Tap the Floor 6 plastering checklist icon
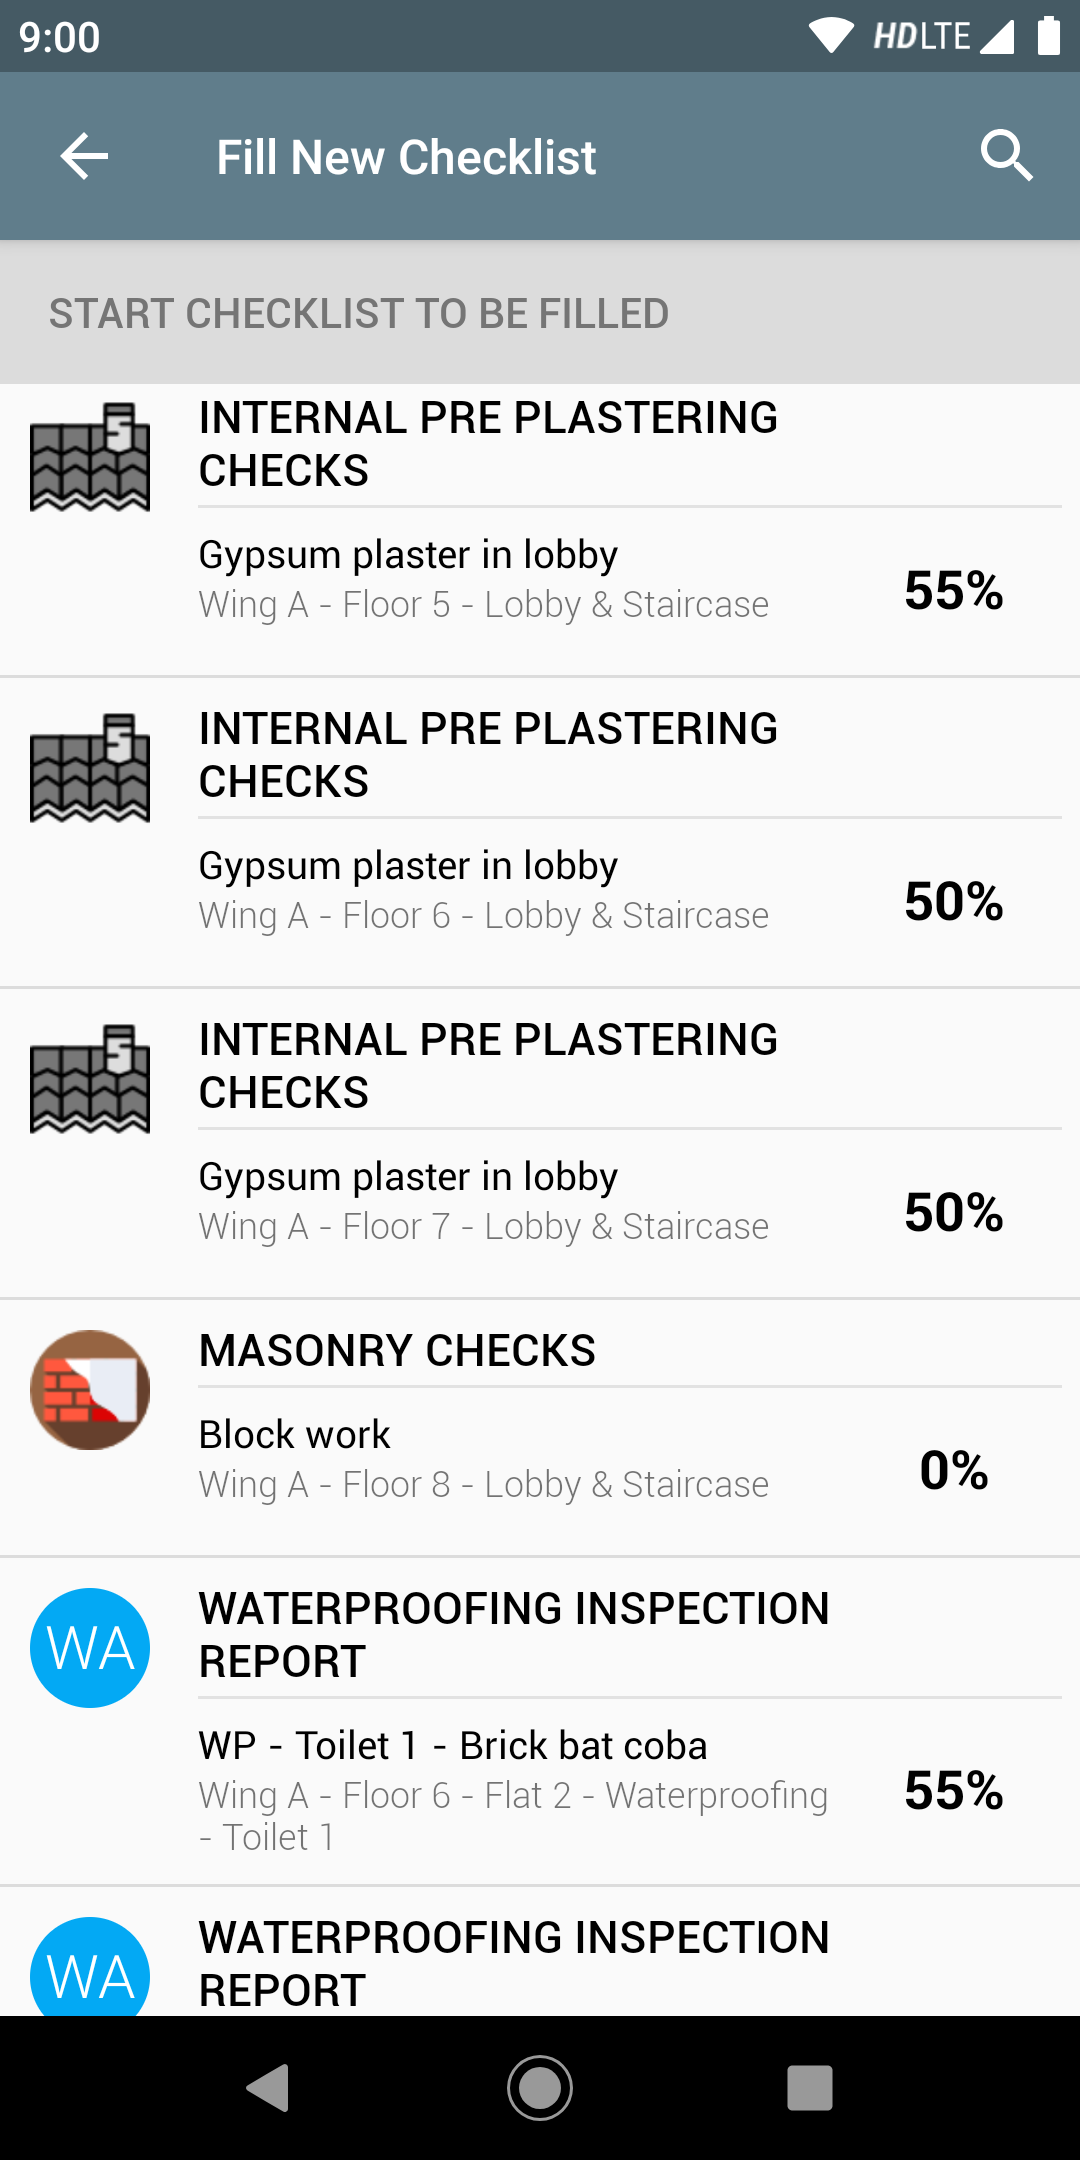Image resolution: width=1080 pixels, height=2160 pixels. (90, 768)
